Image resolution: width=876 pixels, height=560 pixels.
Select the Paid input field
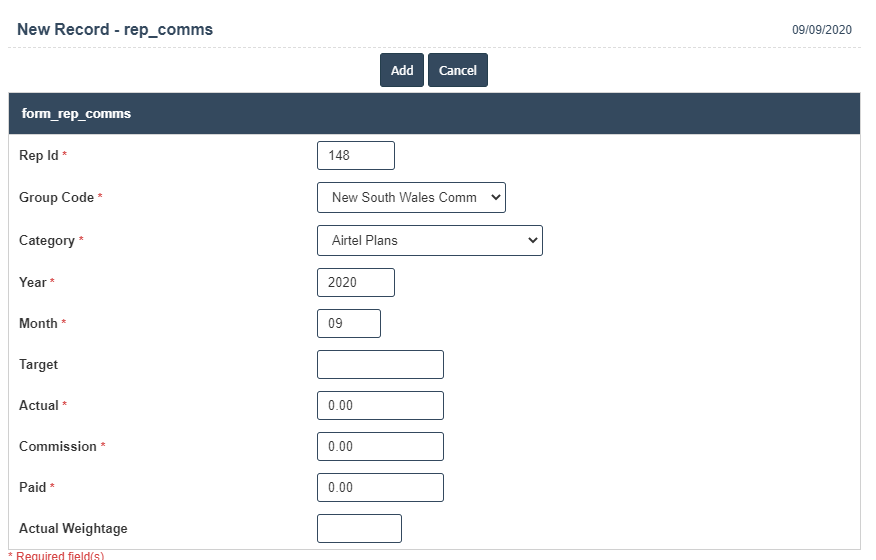pos(380,488)
